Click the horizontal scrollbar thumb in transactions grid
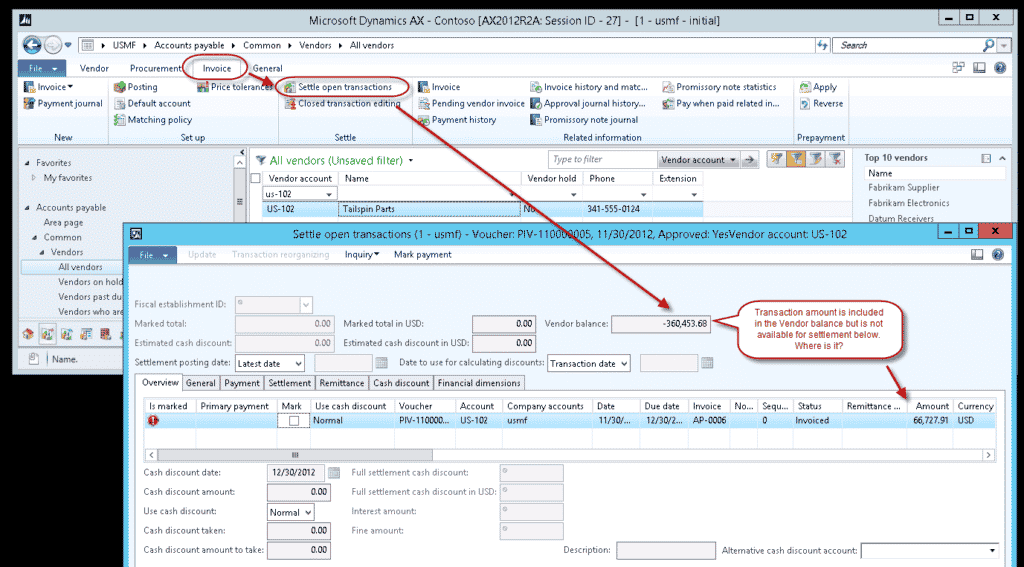 [295, 455]
